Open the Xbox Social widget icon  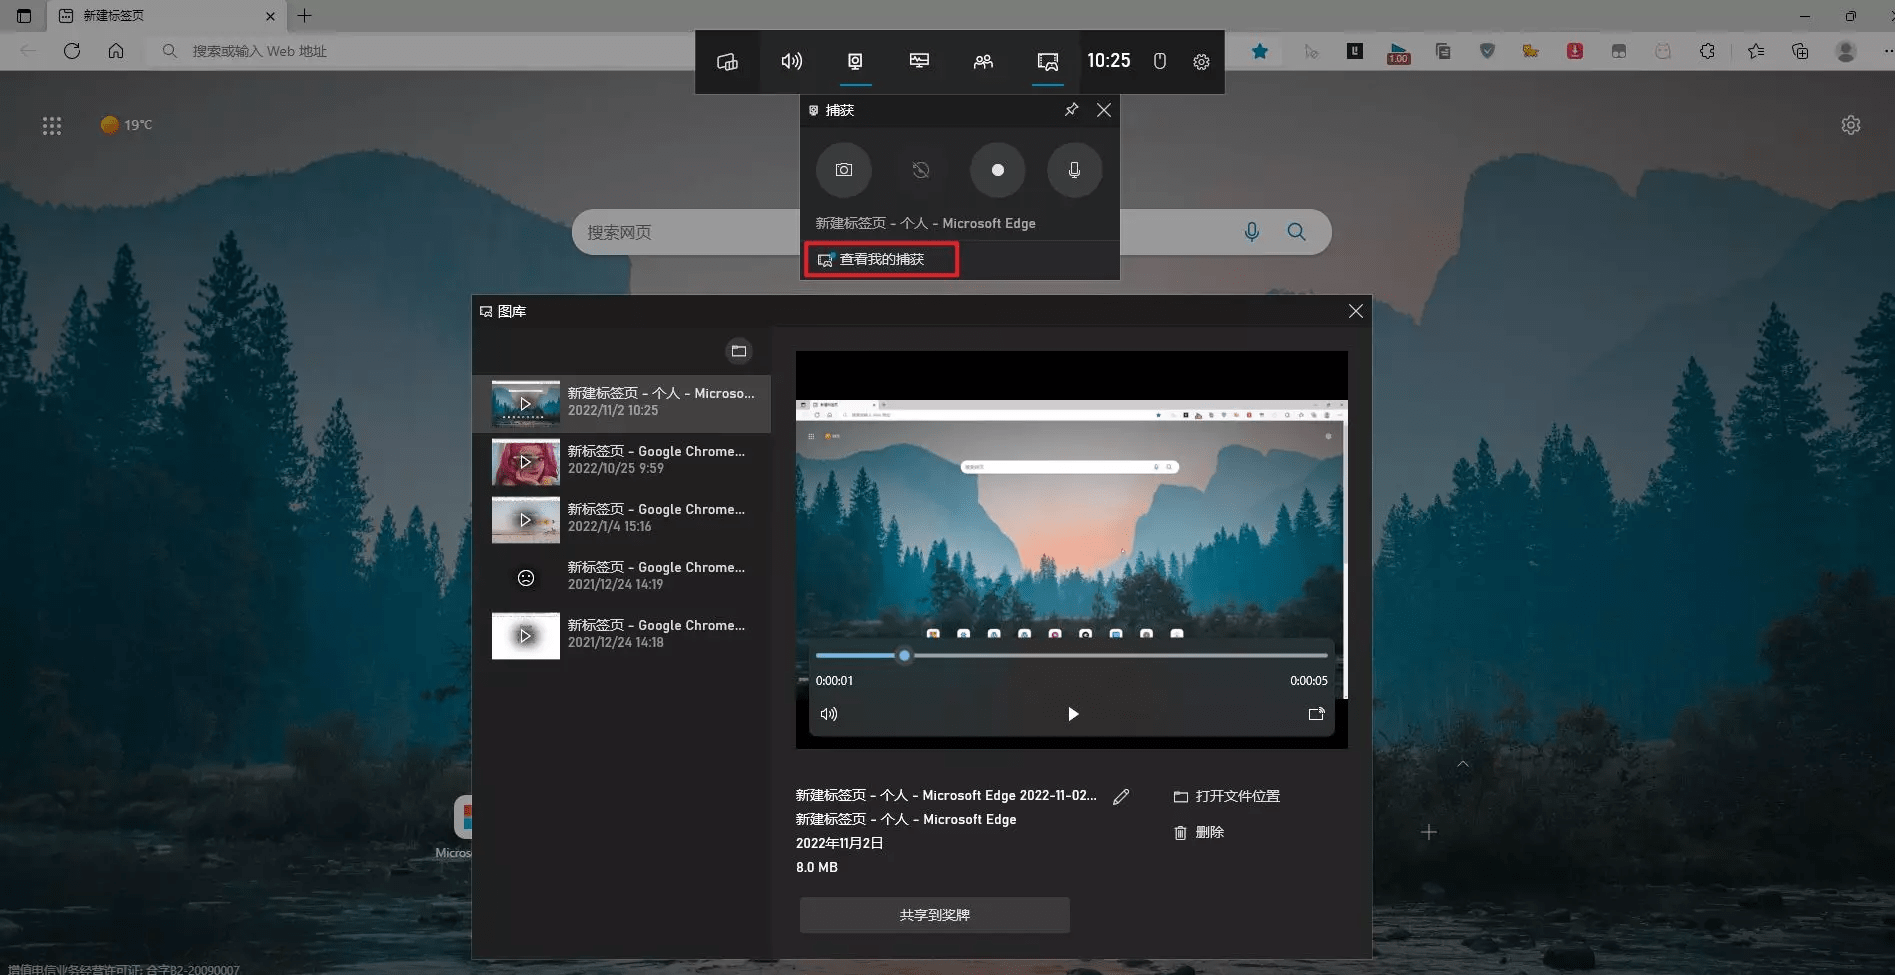point(983,62)
